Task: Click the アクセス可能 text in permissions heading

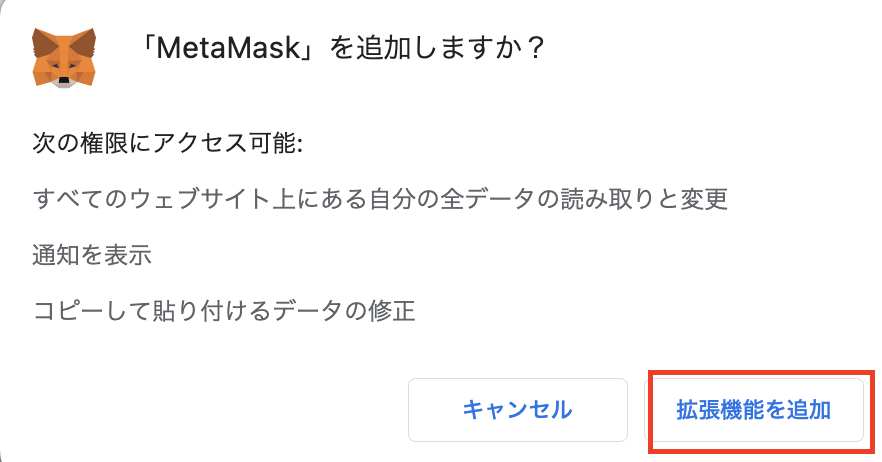Action: click(227, 144)
